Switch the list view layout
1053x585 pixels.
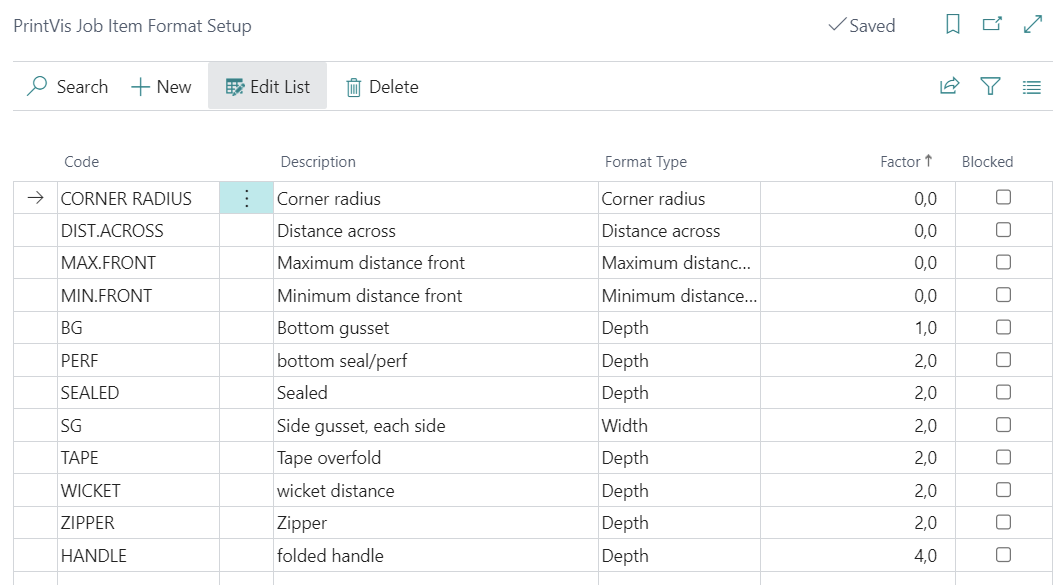[1032, 87]
